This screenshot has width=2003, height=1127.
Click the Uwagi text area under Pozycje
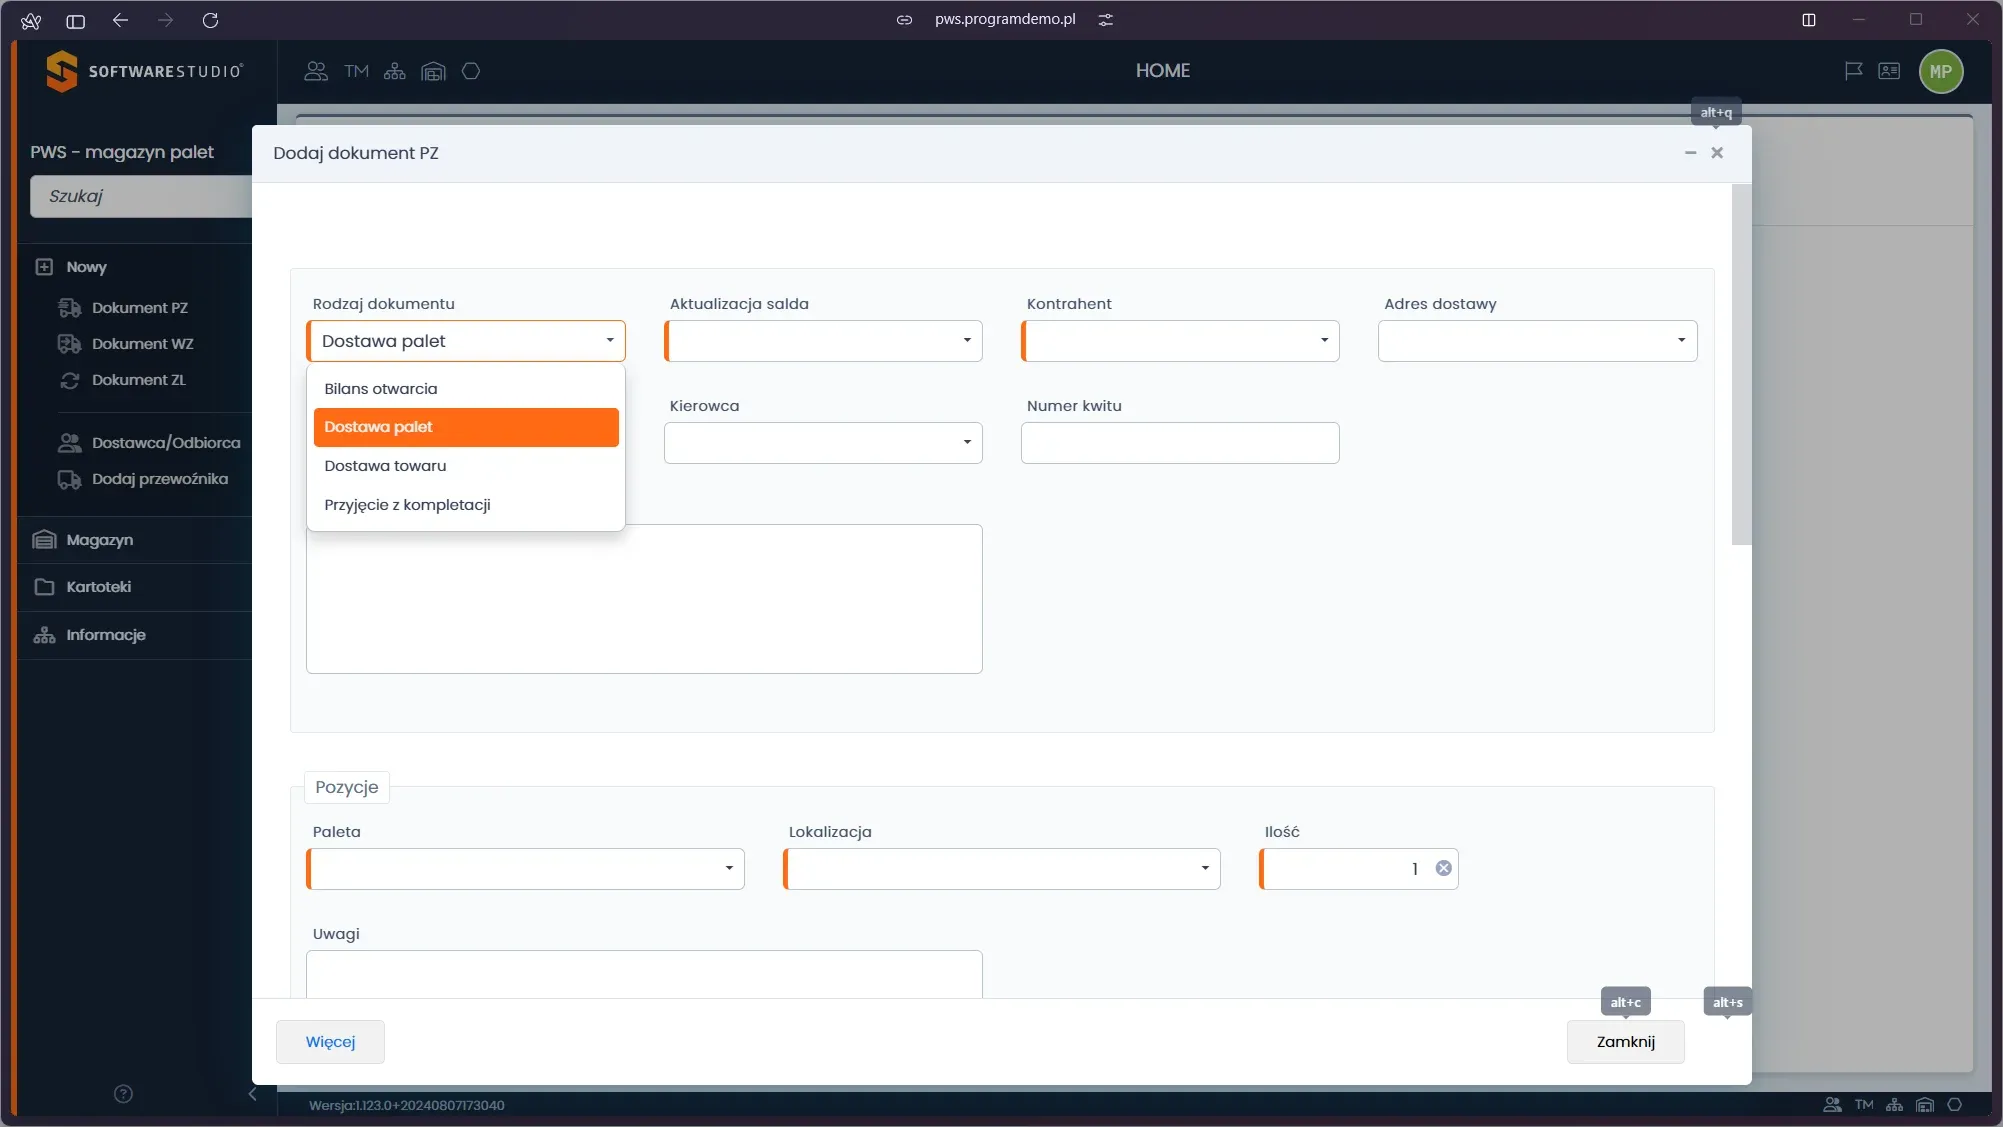click(x=644, y=974)
